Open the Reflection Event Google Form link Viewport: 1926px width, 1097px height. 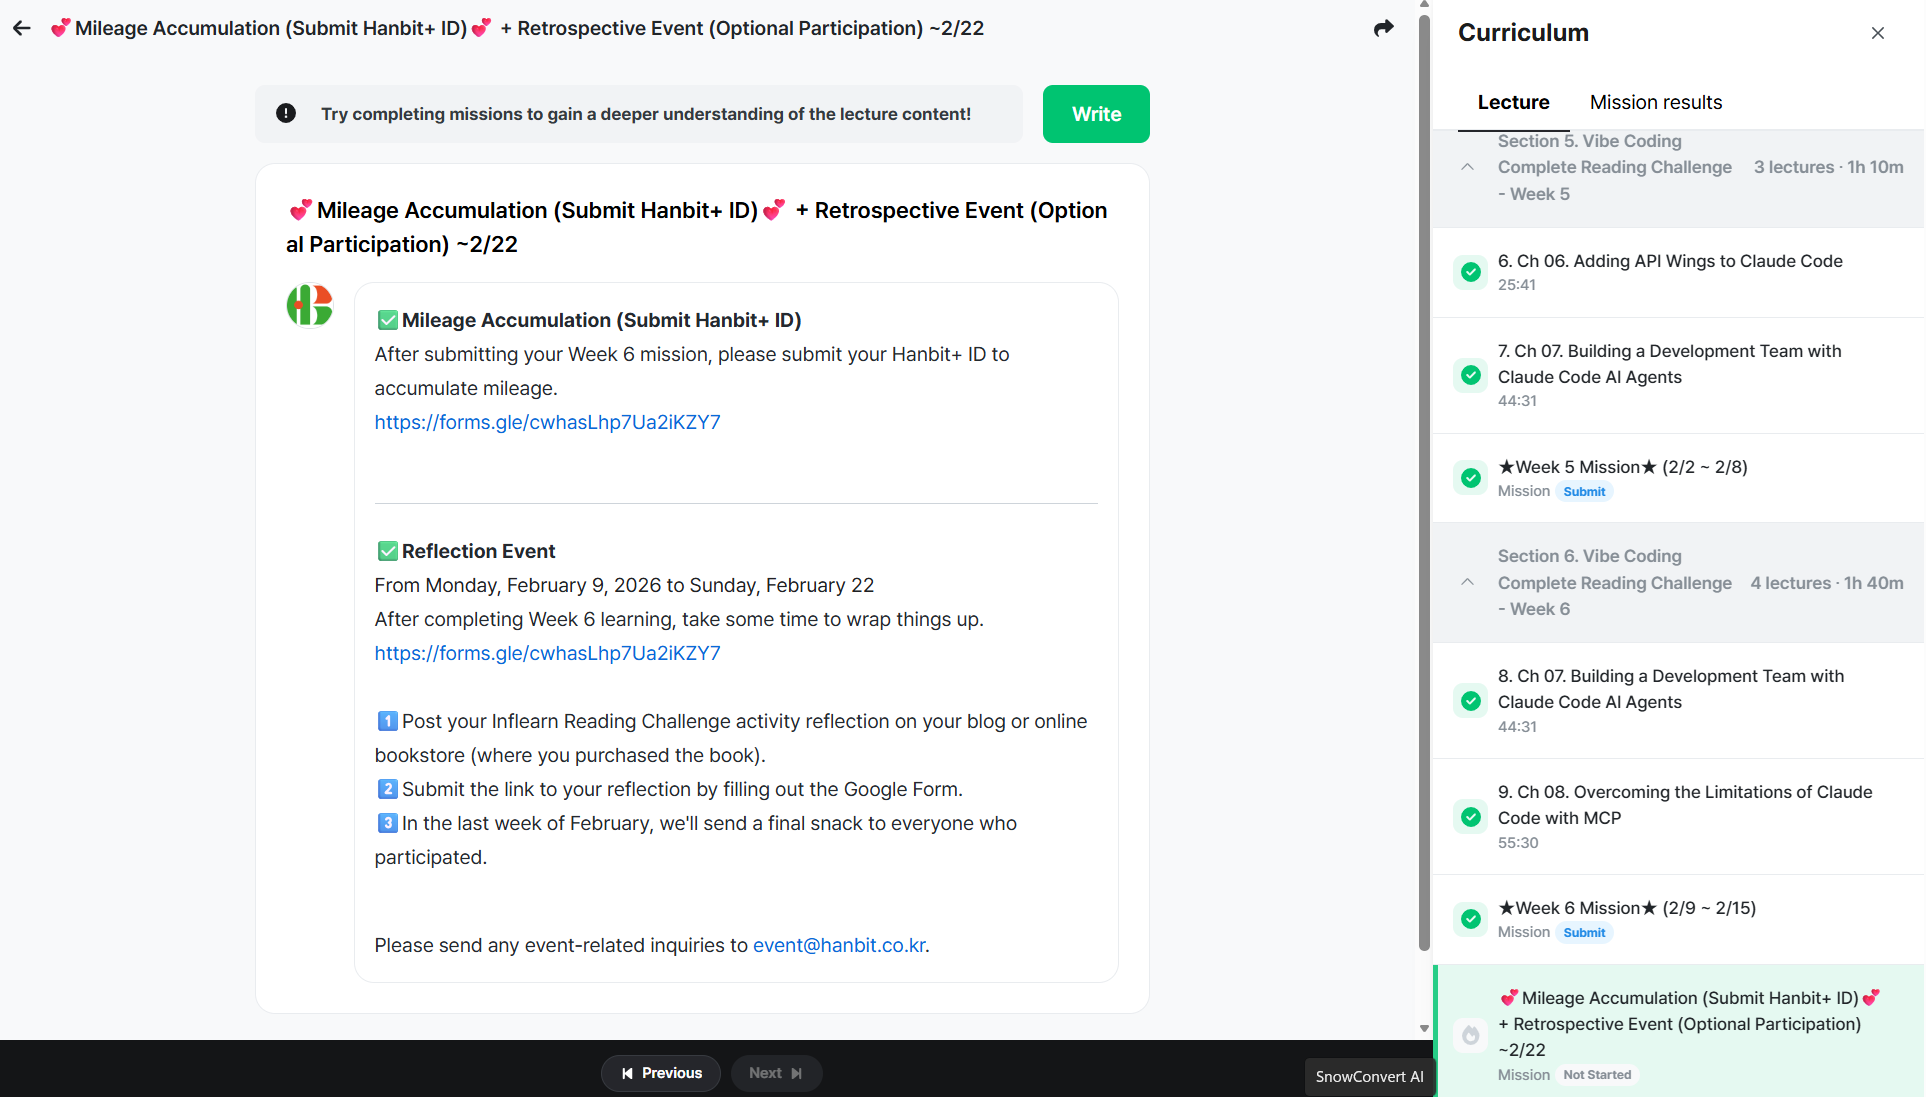(x=547, y=653)
